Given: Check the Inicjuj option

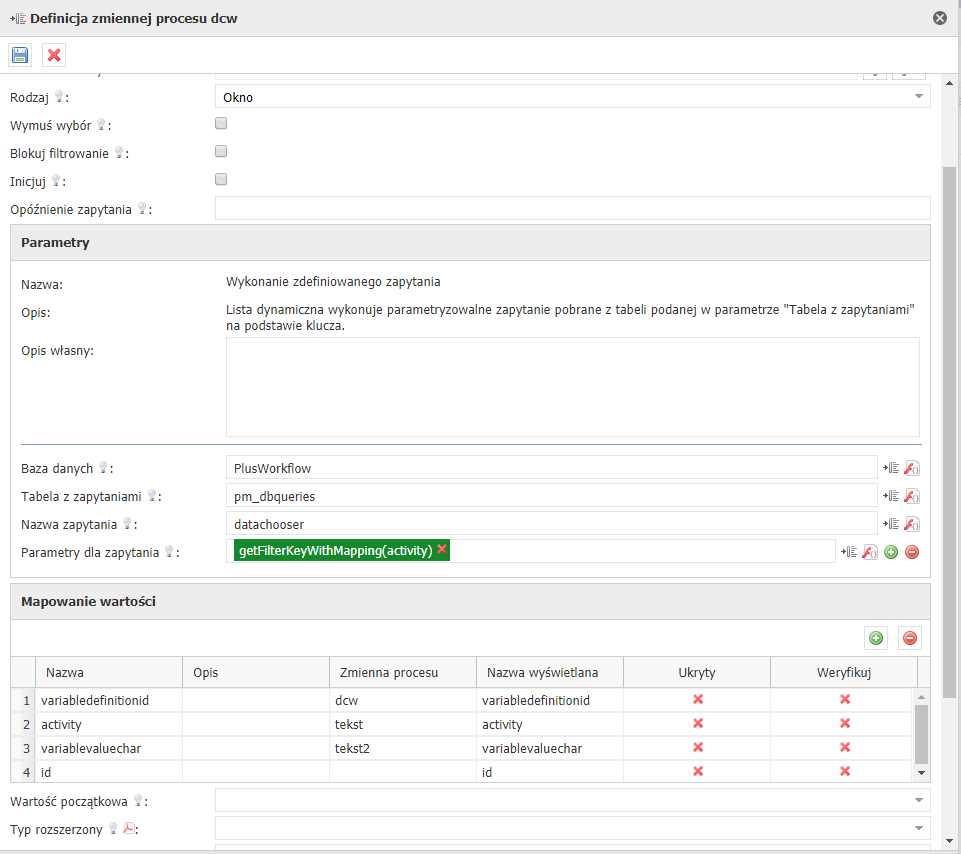Looking at the screenshot, I should coord(221,179).
